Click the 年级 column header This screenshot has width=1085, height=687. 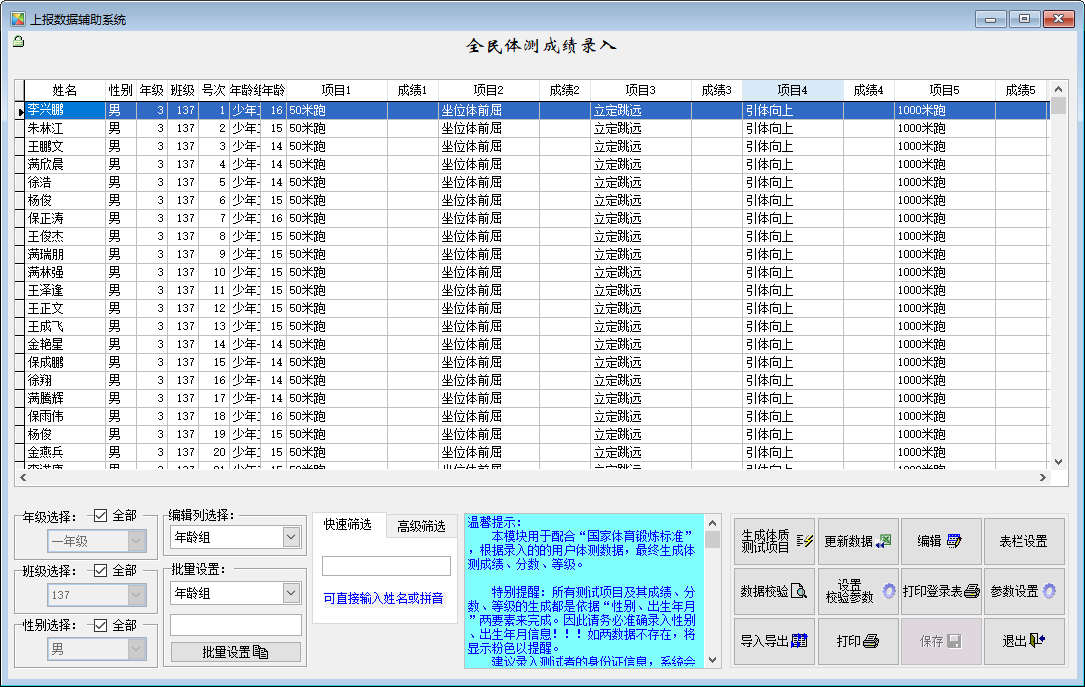tap(152, 90)
